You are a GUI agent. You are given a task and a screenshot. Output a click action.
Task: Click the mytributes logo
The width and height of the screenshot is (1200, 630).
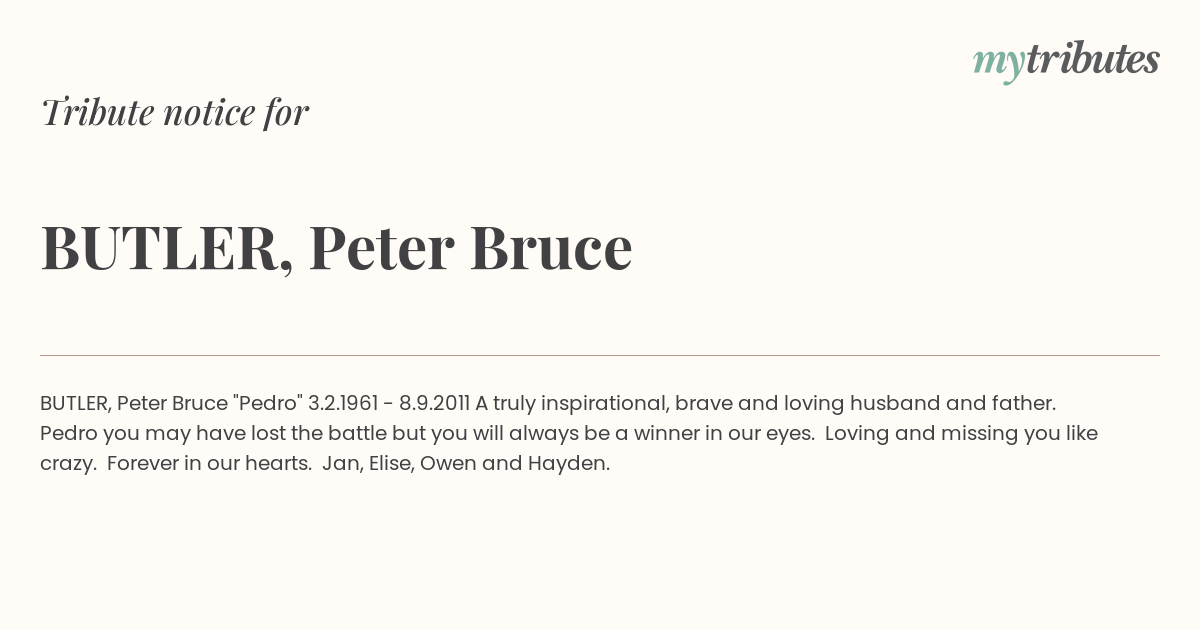click(x=1066, y=61)
